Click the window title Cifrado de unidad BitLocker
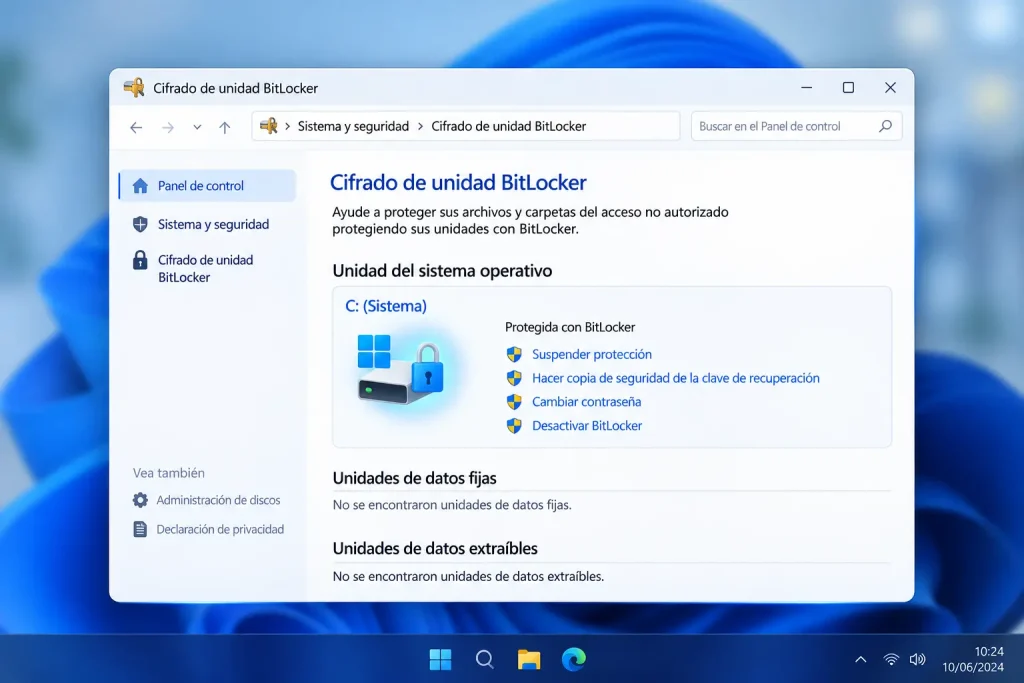 pos(235,88)
